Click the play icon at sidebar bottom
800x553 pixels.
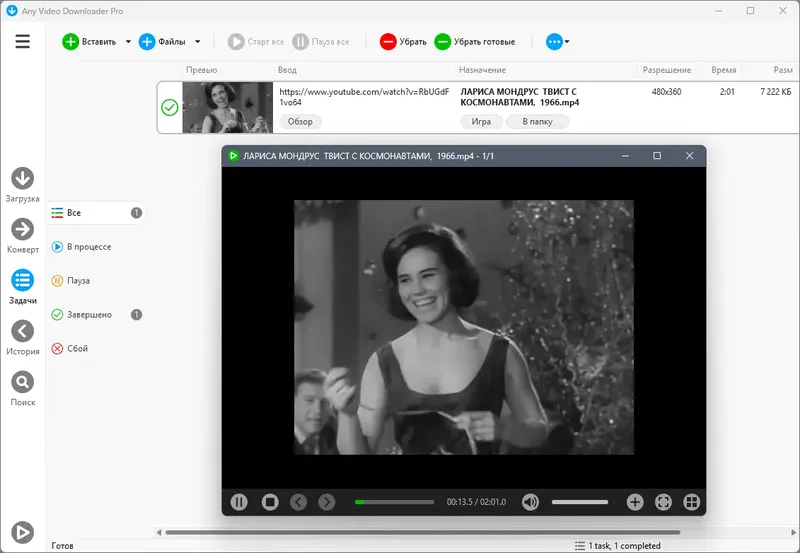[22, 533]
